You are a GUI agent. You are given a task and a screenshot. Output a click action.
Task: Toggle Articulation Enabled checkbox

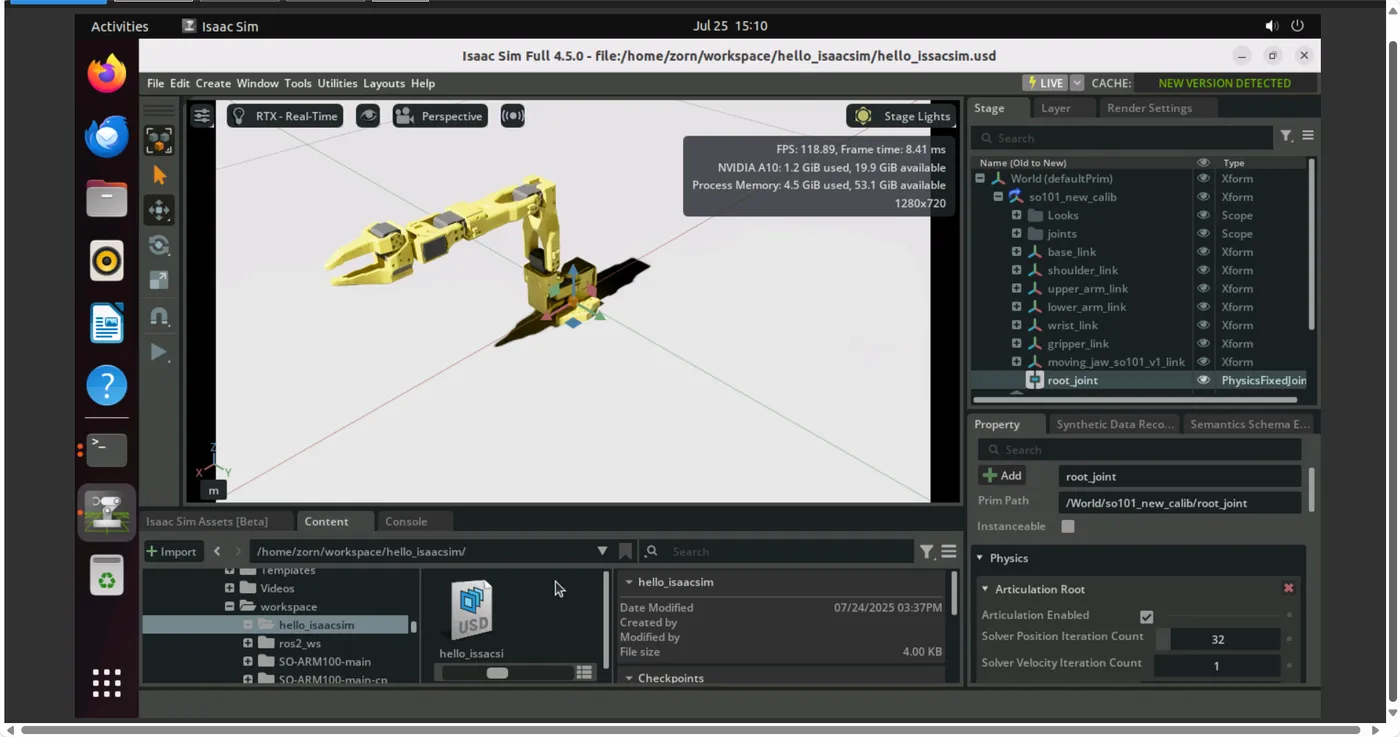(x=1147, y=617)
